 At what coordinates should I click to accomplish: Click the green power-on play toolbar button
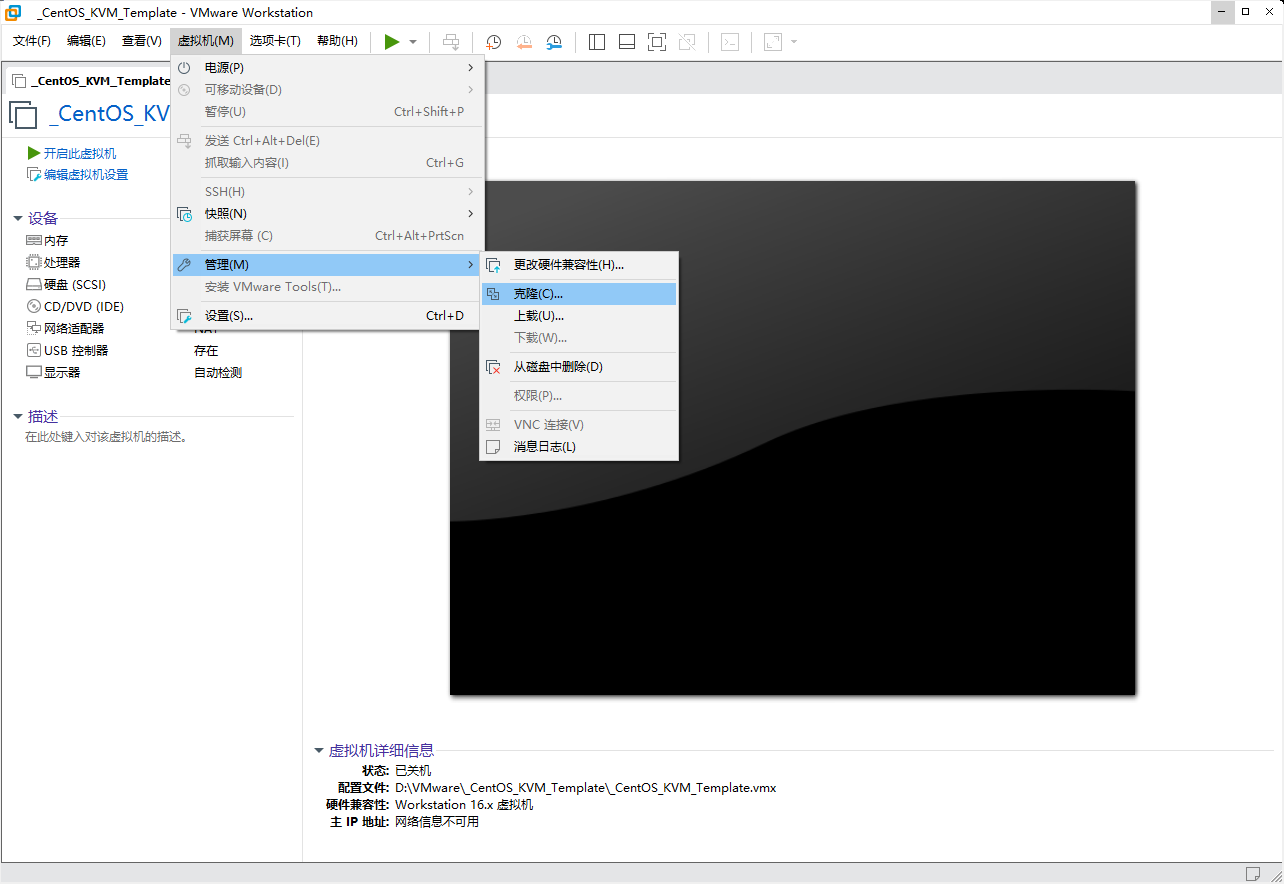pyautogui.click(x=392, y=41)
